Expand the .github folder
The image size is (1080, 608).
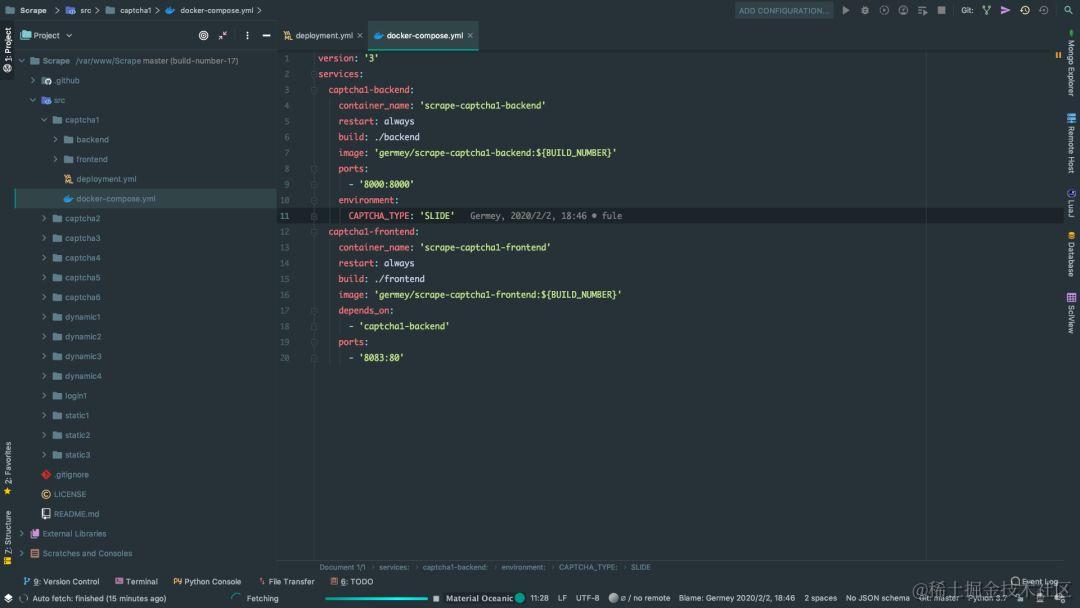(32, 81)
